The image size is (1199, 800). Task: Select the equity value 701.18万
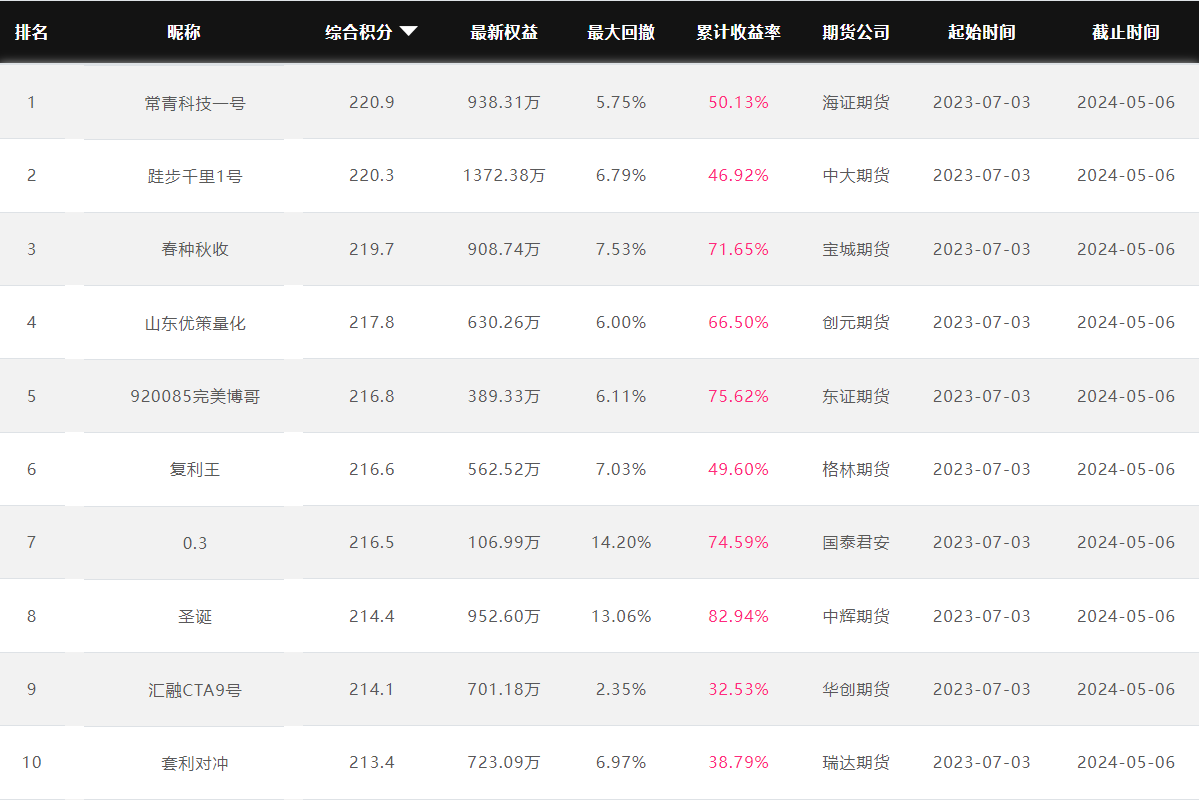[504, 689]
